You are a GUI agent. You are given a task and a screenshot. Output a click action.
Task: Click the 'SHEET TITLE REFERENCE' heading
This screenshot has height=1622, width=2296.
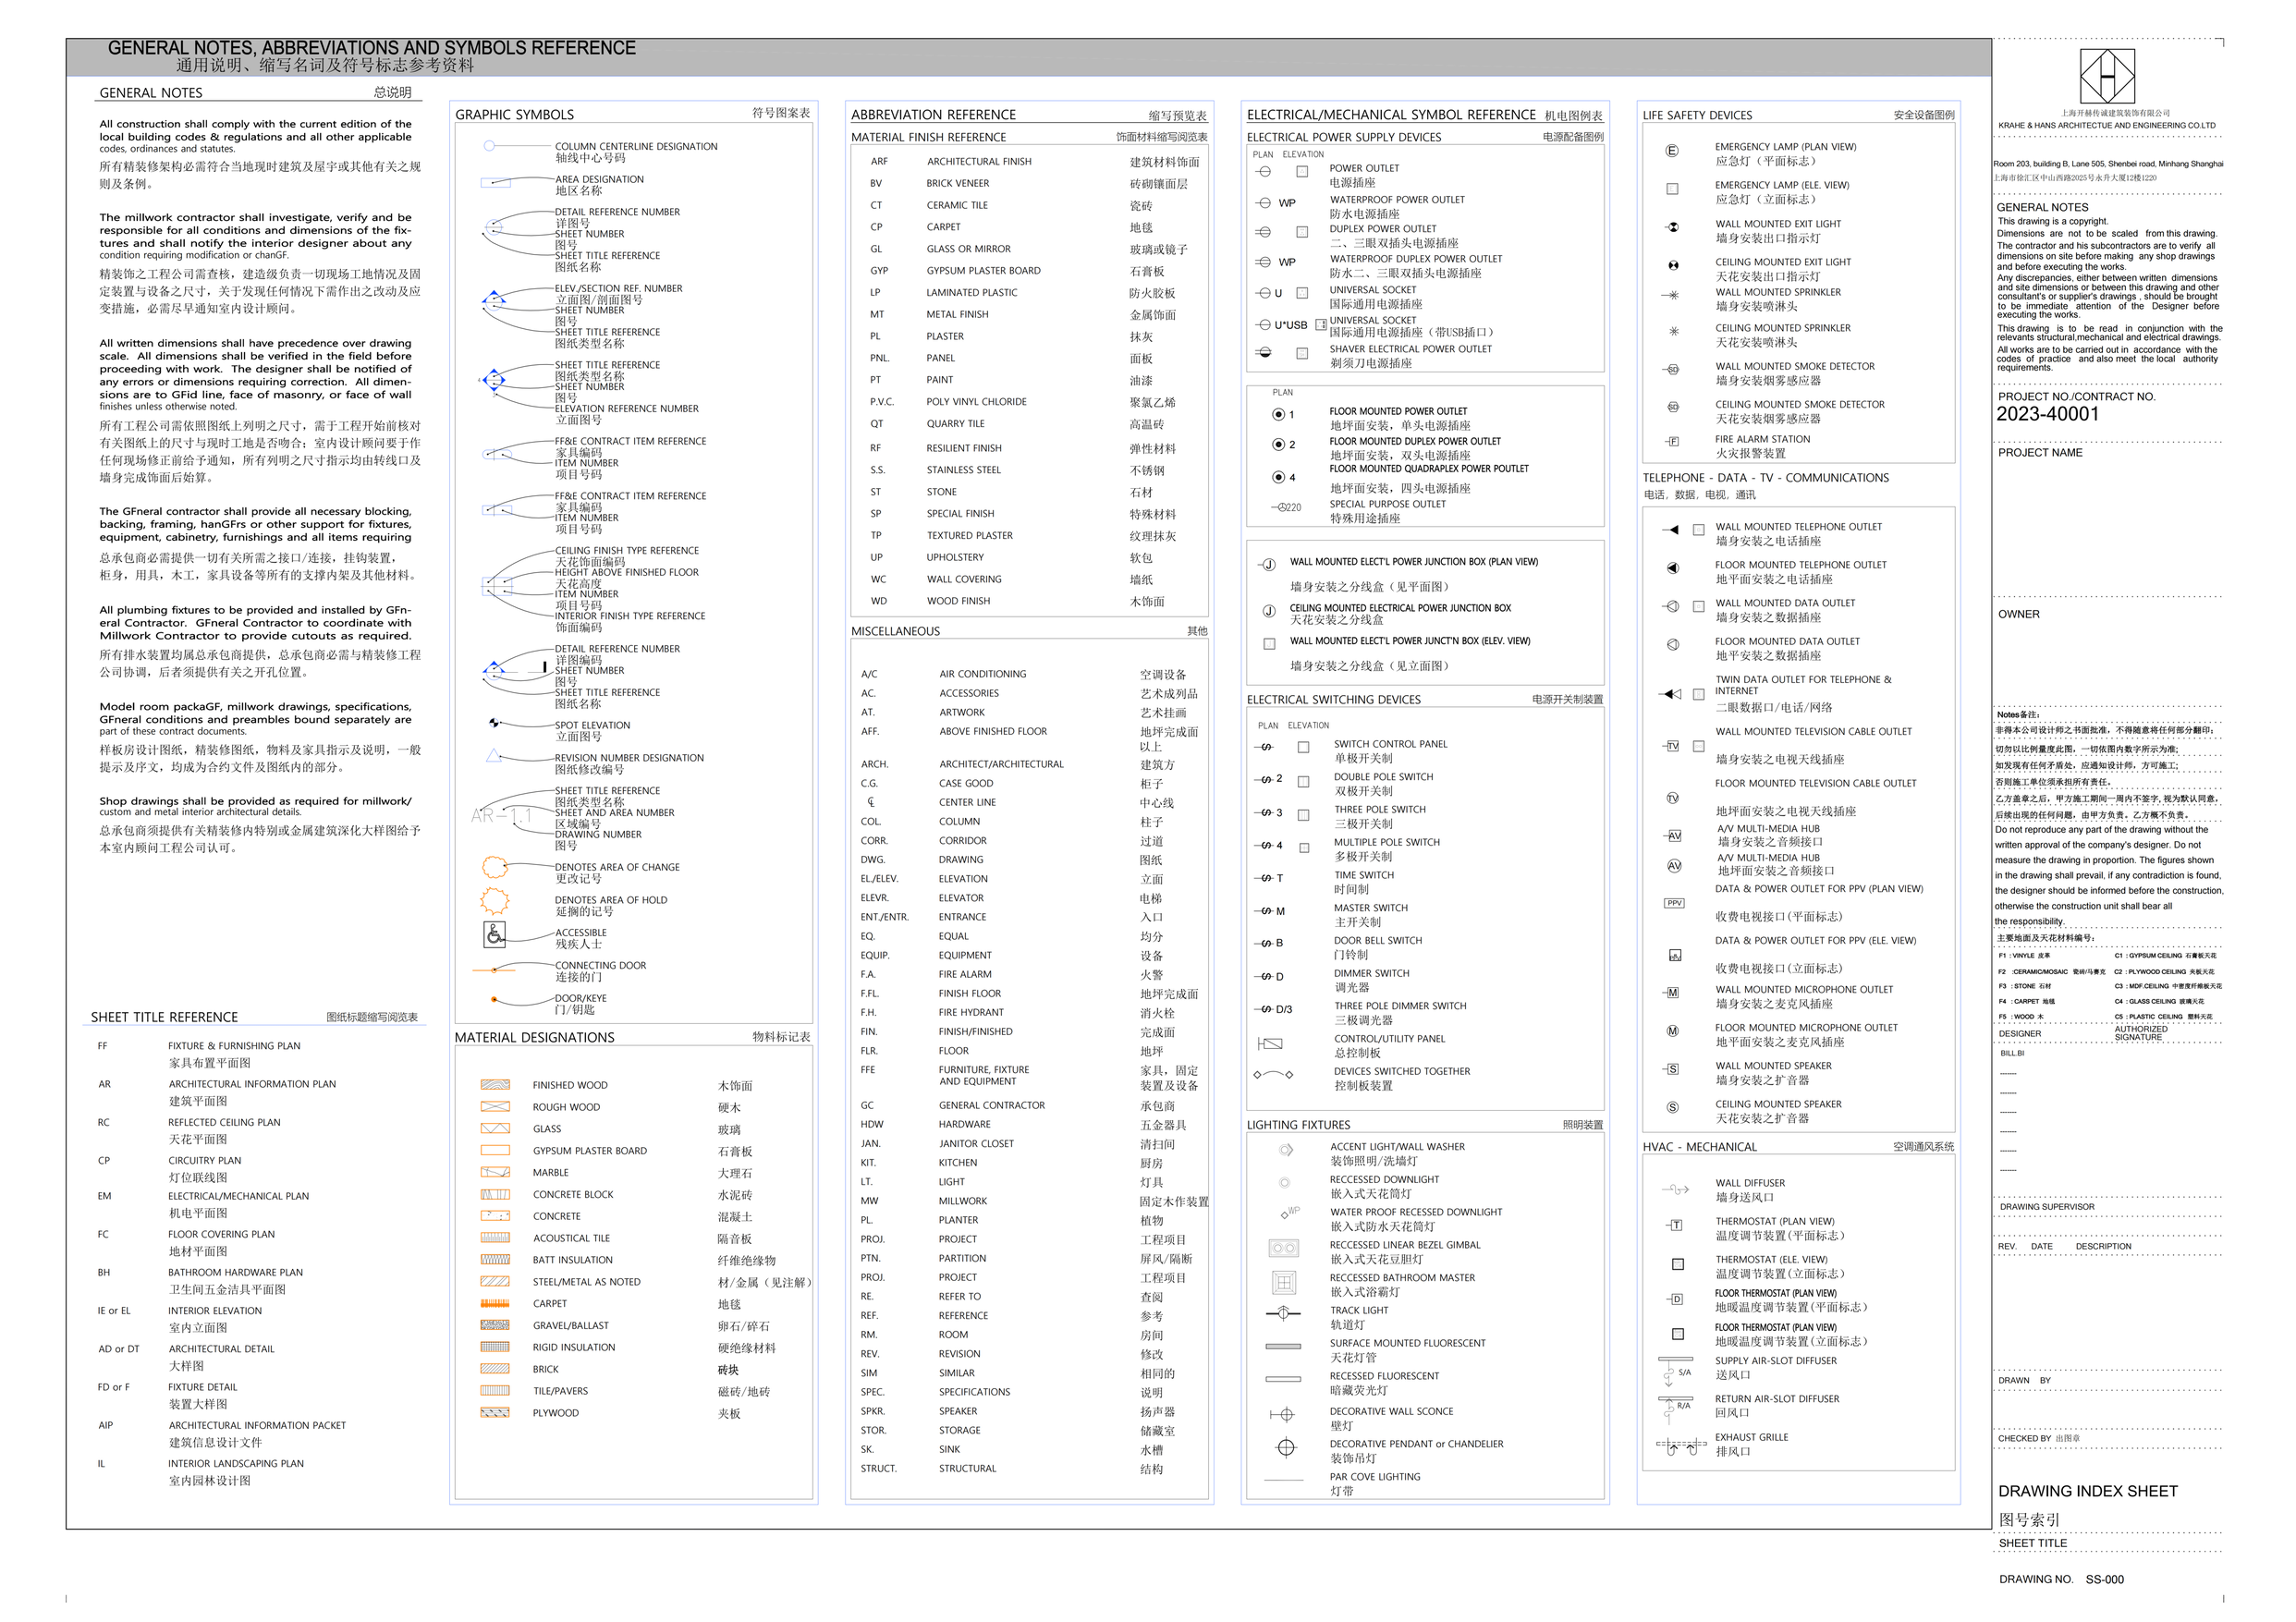click(x=164, y=1017)
